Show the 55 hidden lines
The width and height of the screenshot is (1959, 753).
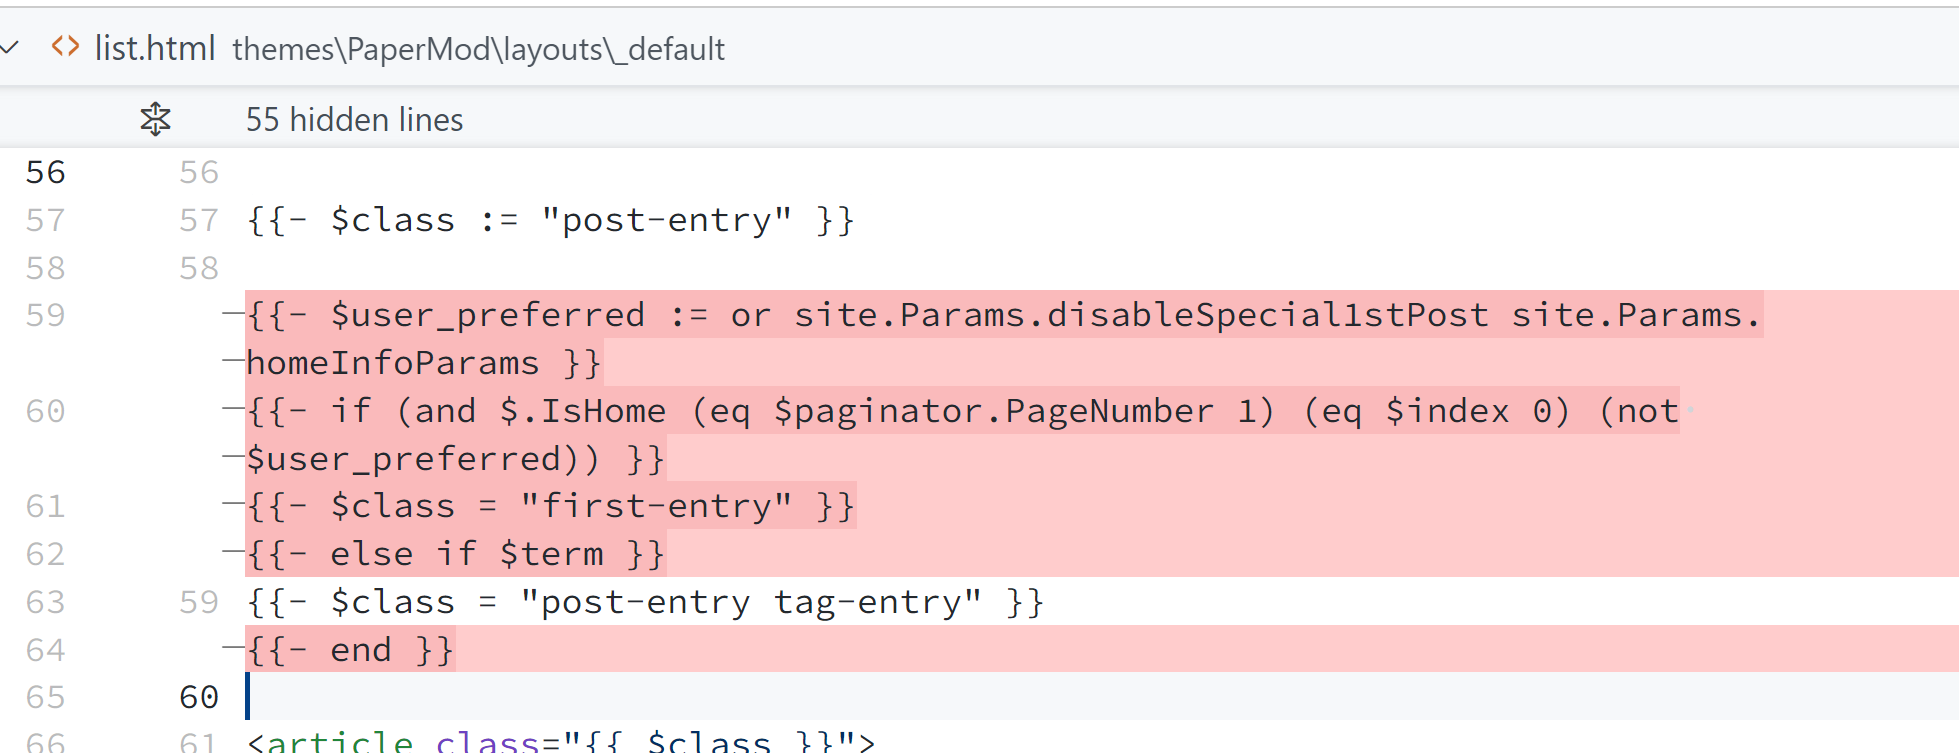pos(354,120)
